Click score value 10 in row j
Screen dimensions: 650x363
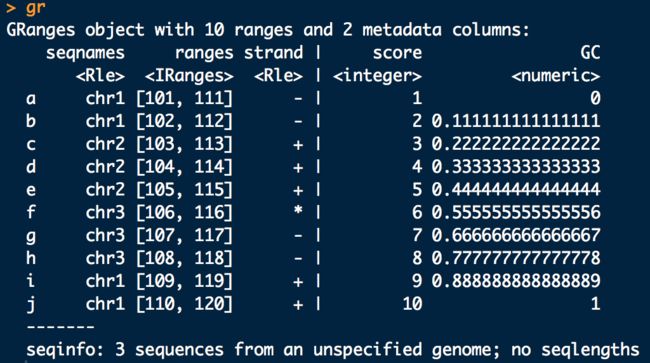point(412,304)
